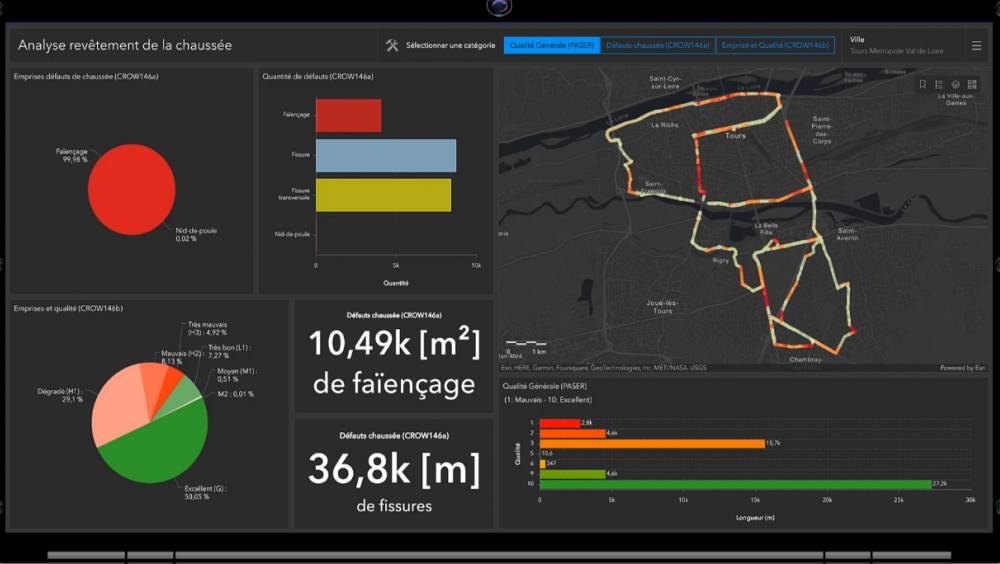Screen dimensions: 1000x564
Task: Click the blue Fissure bar
Action: pos(385,155)
